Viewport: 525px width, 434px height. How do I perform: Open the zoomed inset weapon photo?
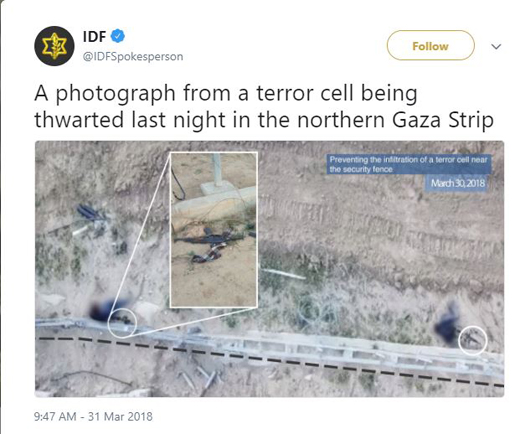click(x=214, y=230)
